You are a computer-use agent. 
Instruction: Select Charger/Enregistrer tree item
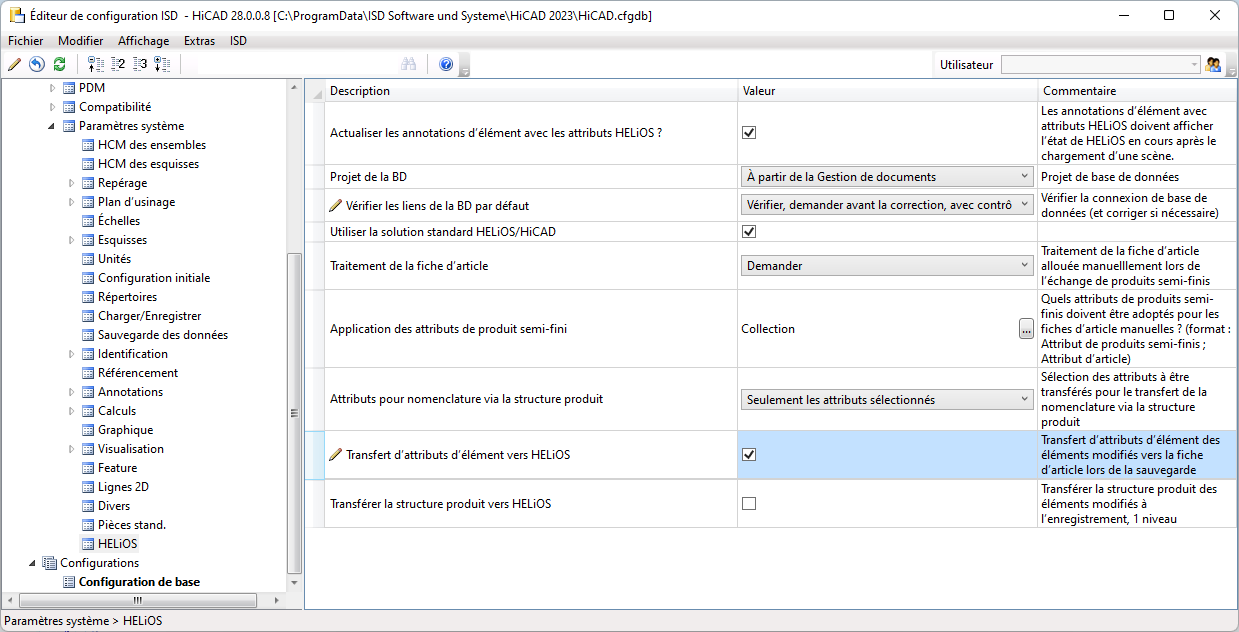tap(150, 316)
